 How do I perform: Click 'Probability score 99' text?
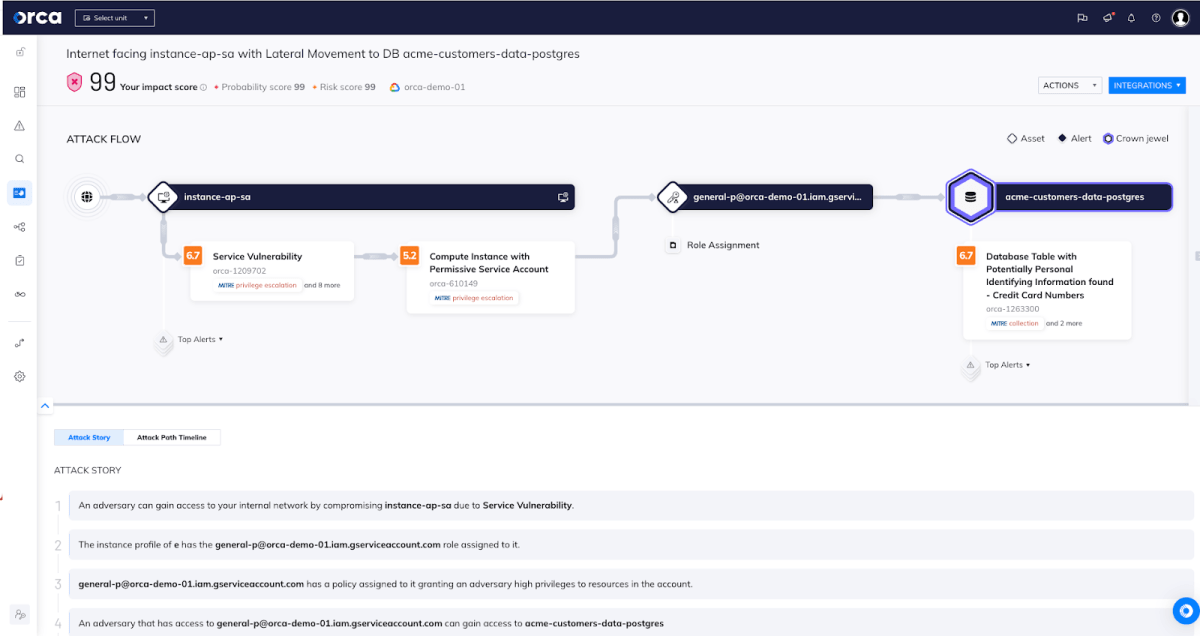[263, 87]
